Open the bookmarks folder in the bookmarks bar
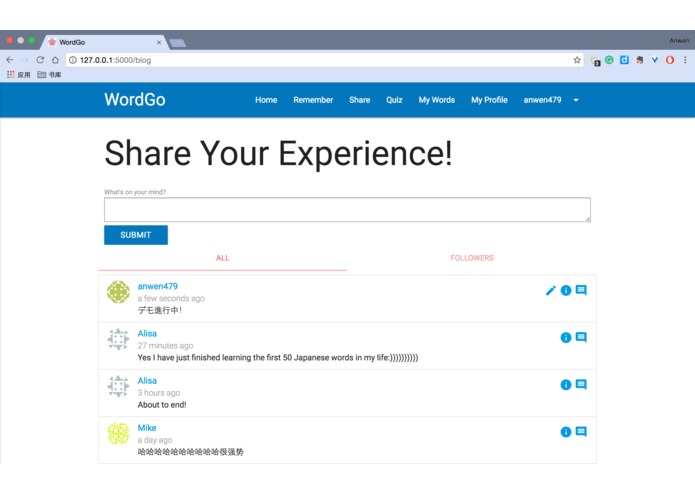 click(49, 74)
